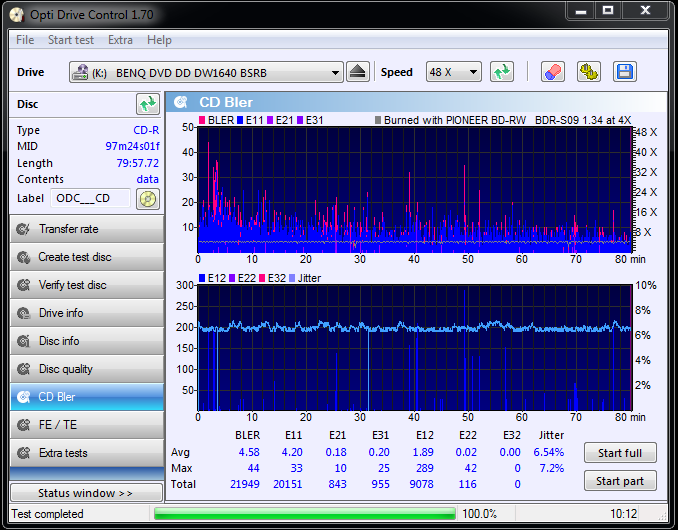Viewport: 678px width, 530px height.
Task: Click the BLER average value 4.58
Action: point(249,452)
